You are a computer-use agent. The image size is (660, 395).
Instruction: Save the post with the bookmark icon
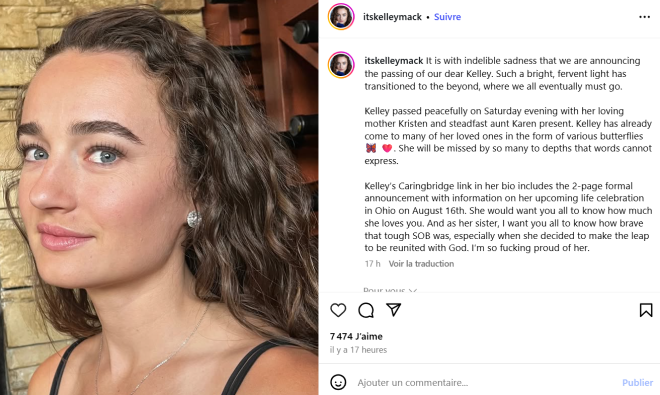click(646, 310)
